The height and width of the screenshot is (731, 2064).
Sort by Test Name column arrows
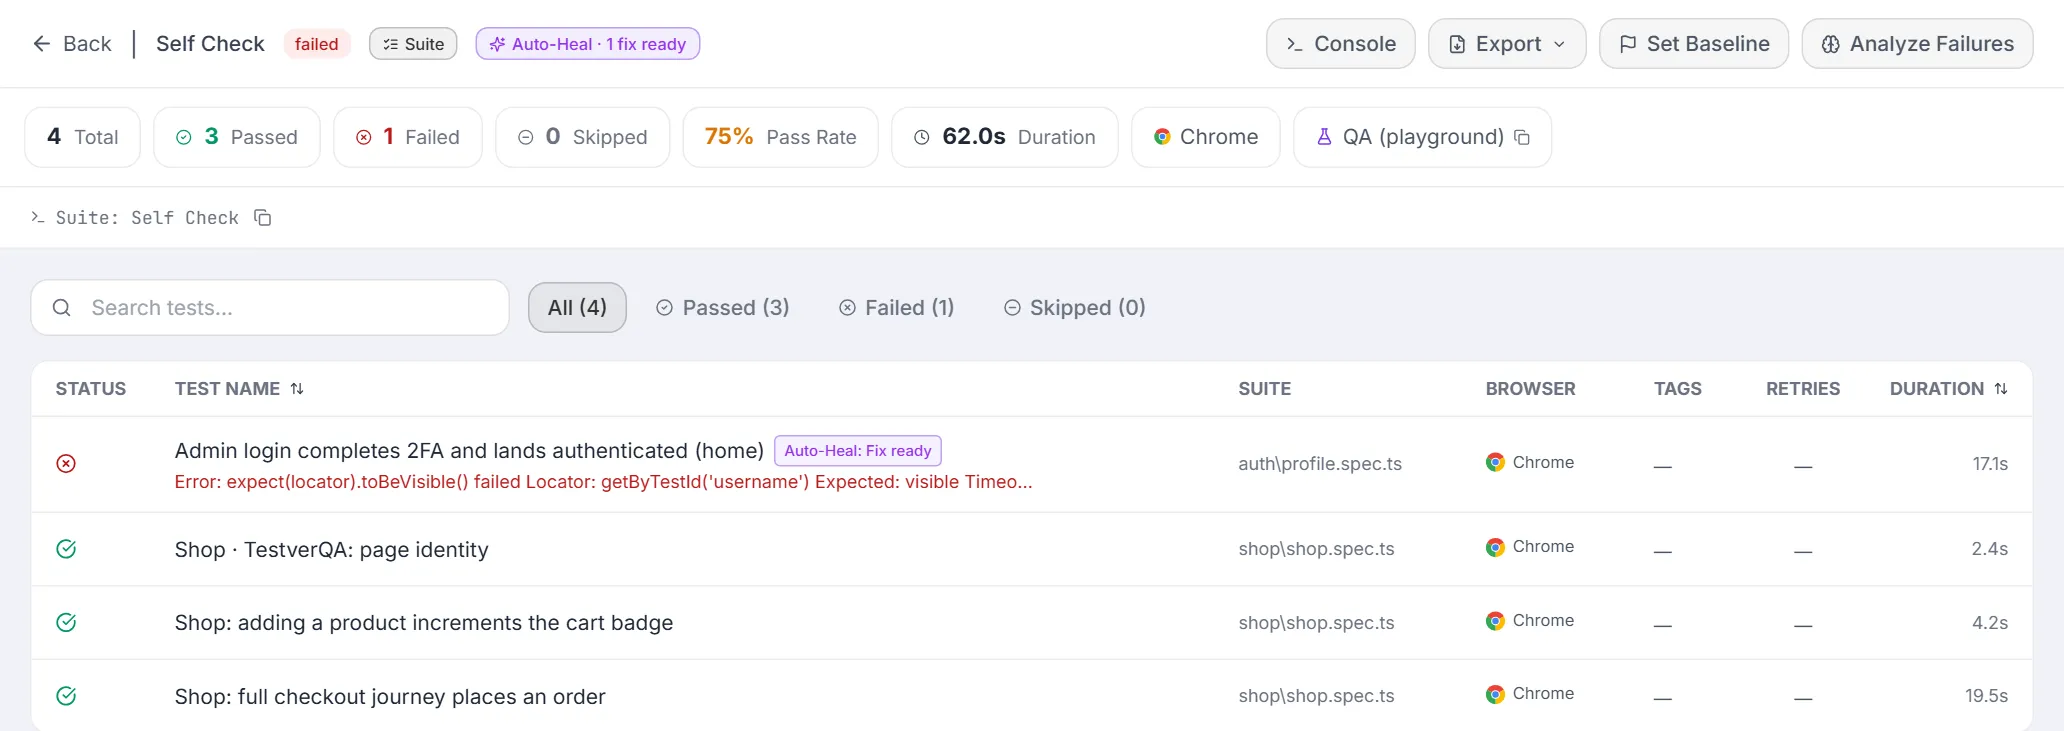tap(297, 389)
